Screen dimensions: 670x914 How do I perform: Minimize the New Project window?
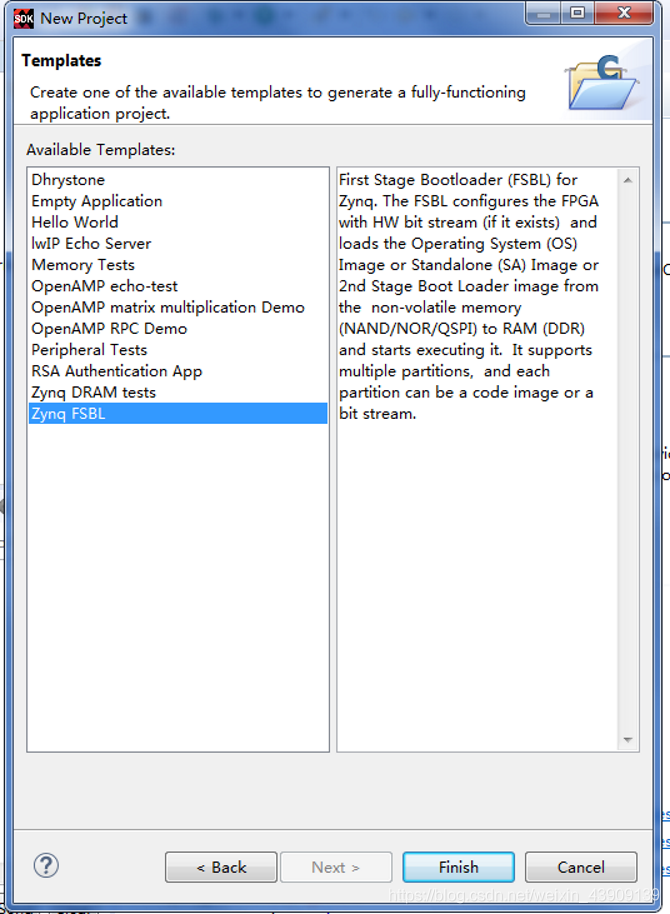543,13
